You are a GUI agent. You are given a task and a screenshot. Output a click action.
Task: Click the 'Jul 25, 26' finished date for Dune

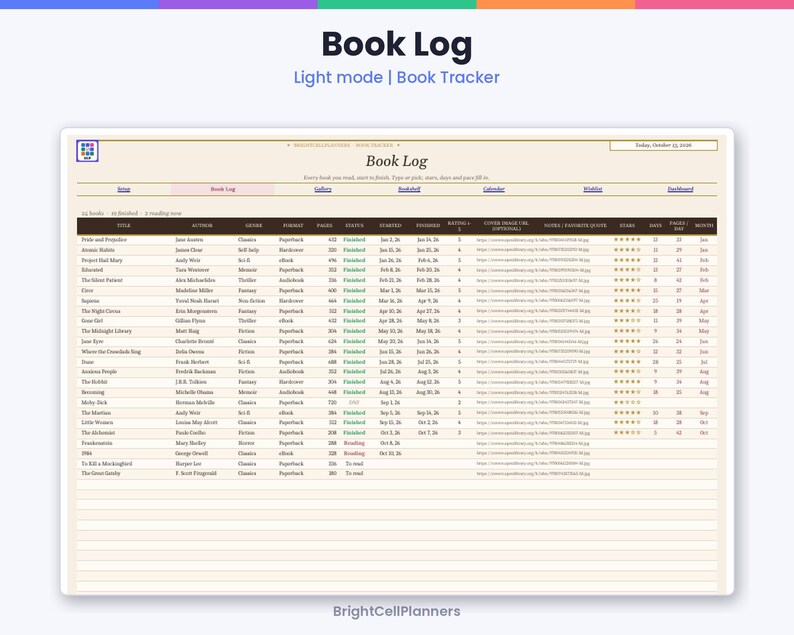coord(428,362)
